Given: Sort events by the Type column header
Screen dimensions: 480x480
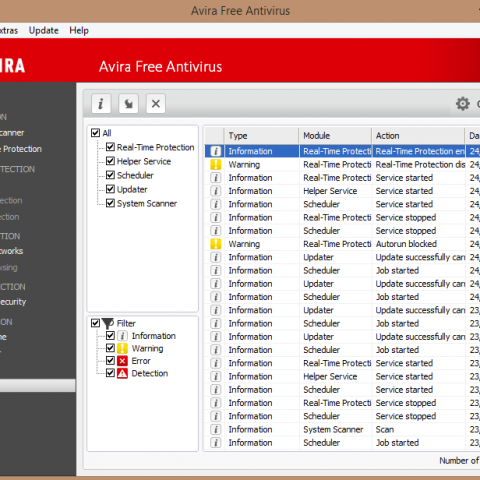Looking at the screenshot, I should [261, 136].
